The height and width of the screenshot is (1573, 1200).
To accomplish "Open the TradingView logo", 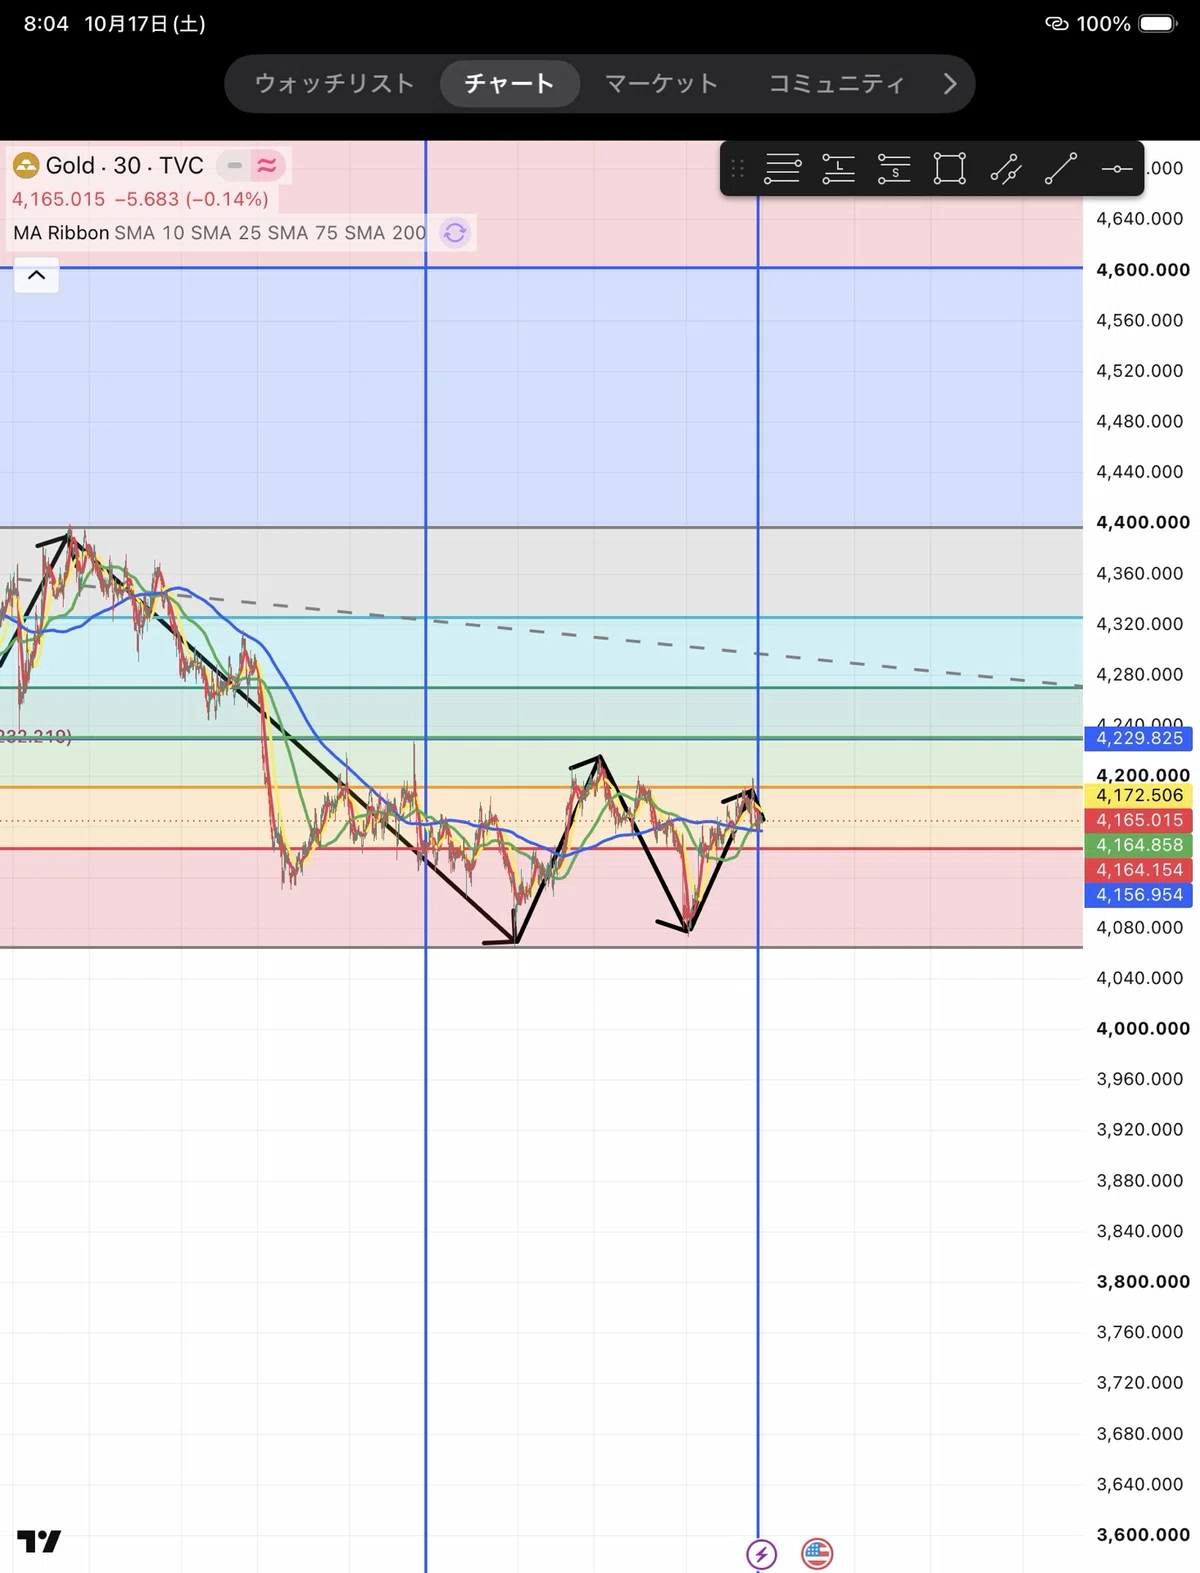I will pos(39,1541).
